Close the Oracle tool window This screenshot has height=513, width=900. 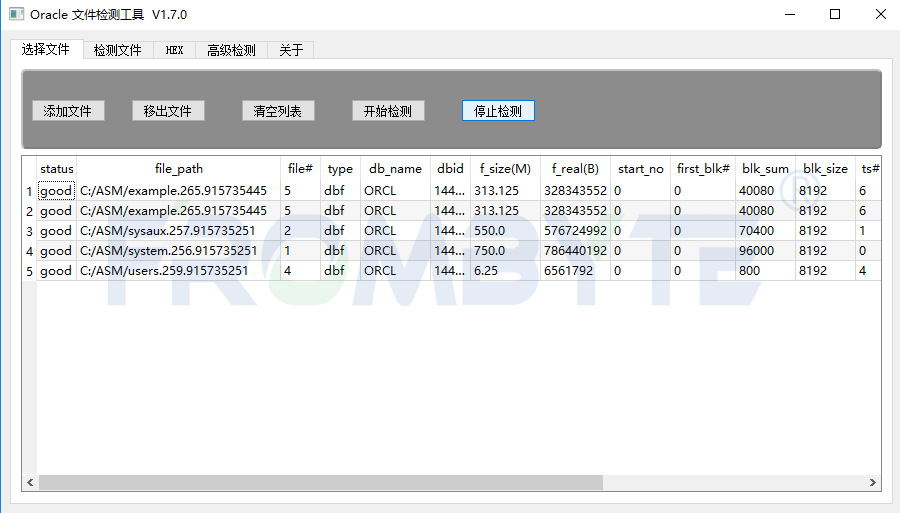pos(880,14)
